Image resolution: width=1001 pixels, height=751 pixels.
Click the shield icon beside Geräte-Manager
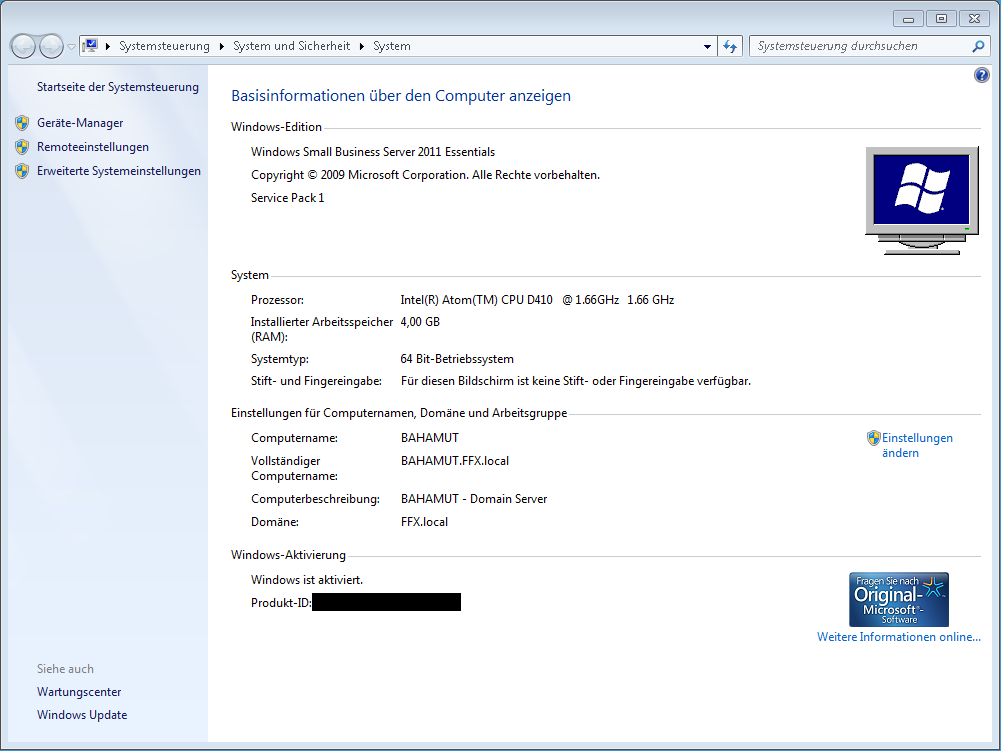22,122
